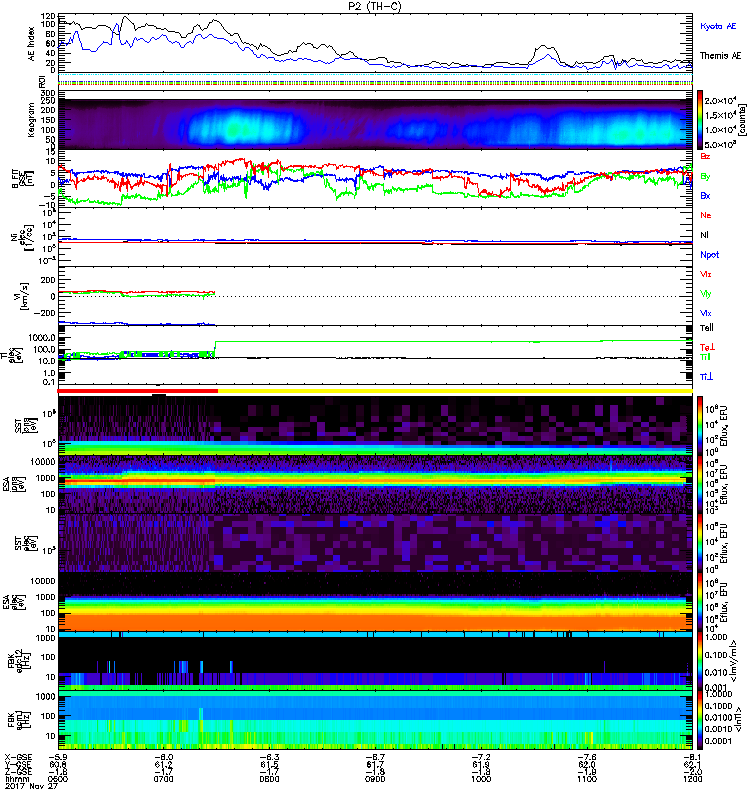Click the FBK scm nT color bar
Viewport: 750px width, 800px height.
coord(700,720)
